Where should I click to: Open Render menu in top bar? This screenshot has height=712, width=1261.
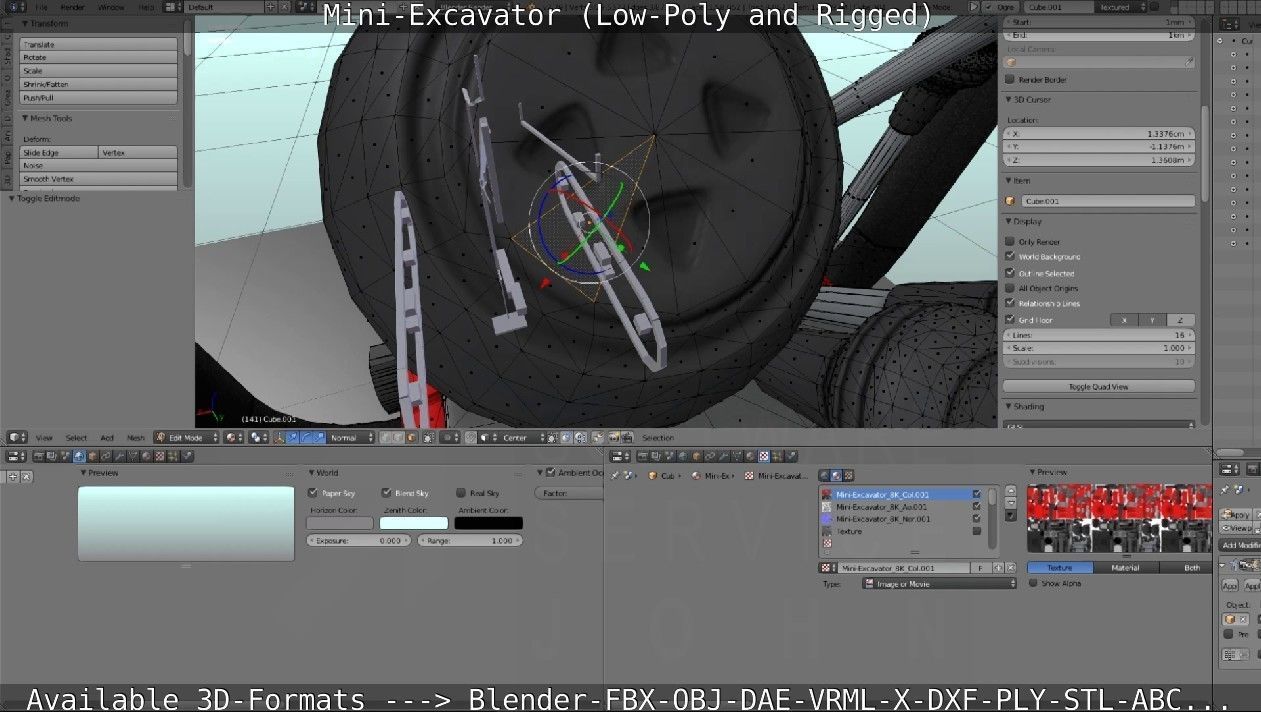pos(73,7)
